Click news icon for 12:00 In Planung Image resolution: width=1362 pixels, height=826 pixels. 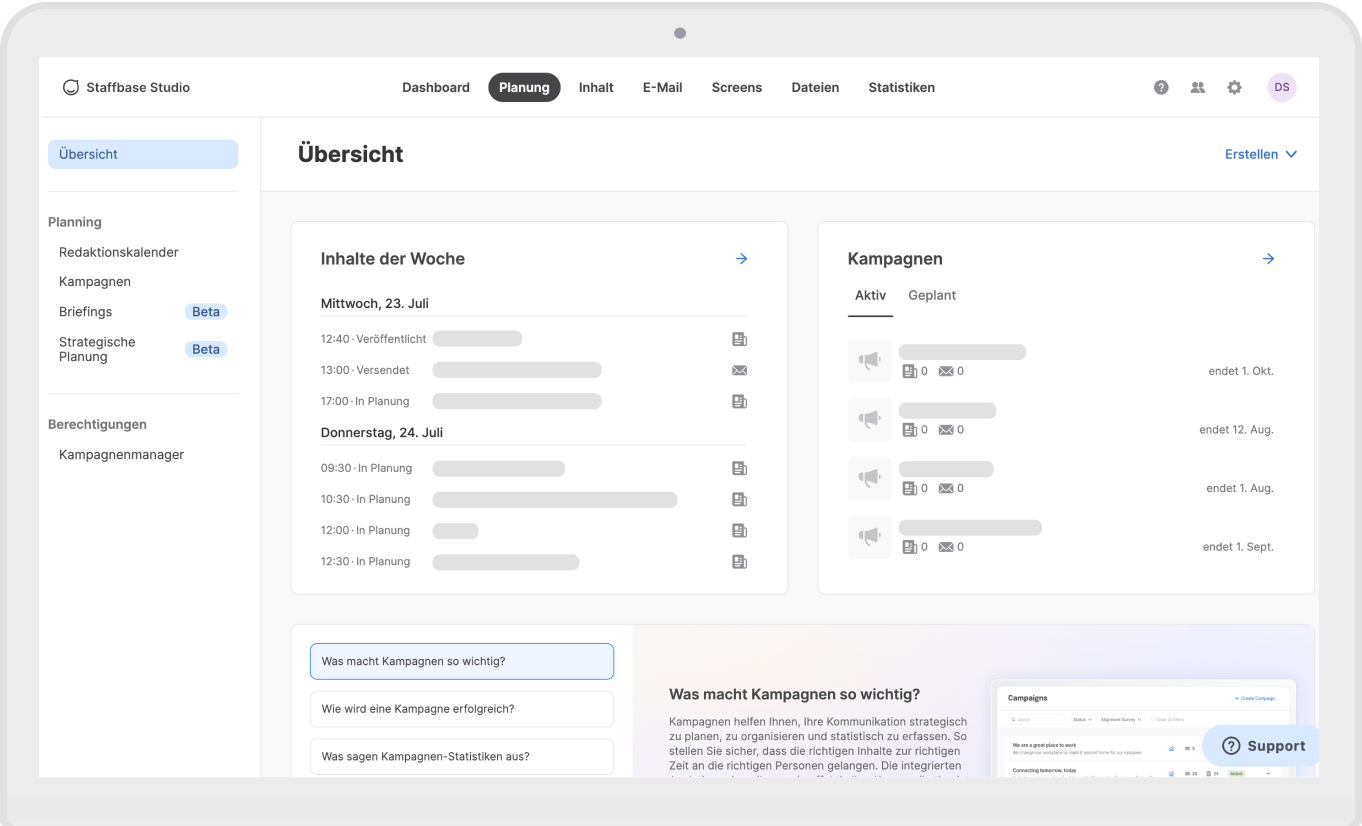coord(739,530)
